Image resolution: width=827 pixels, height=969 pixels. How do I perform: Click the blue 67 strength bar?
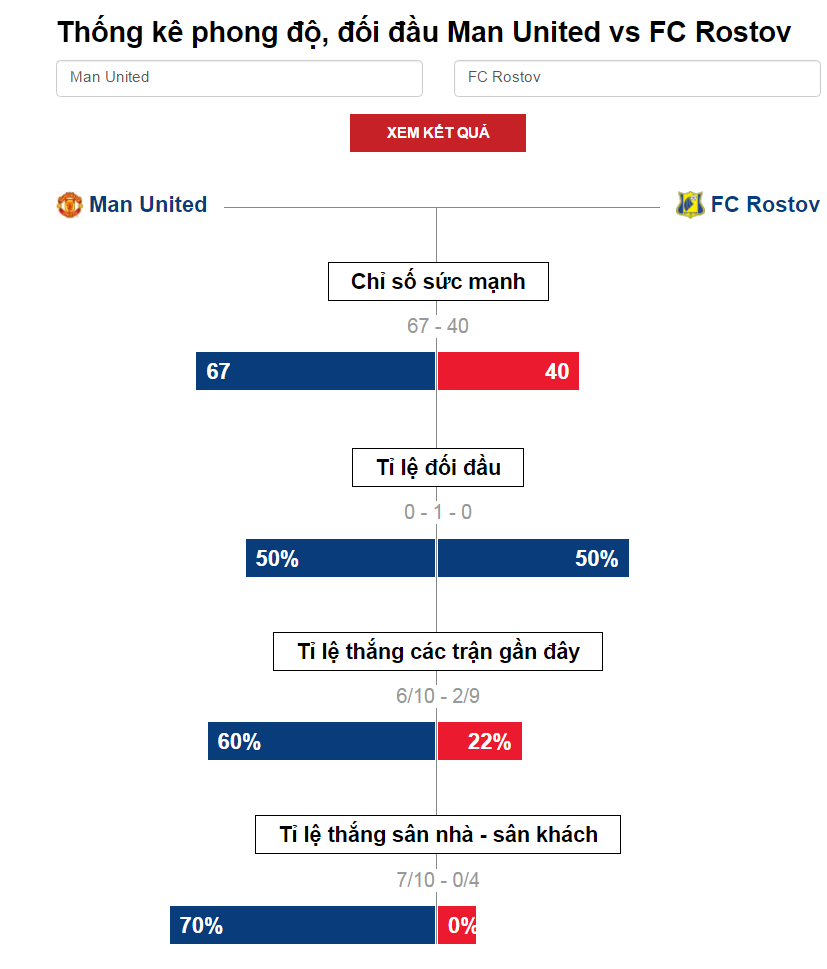coord(315,371)
